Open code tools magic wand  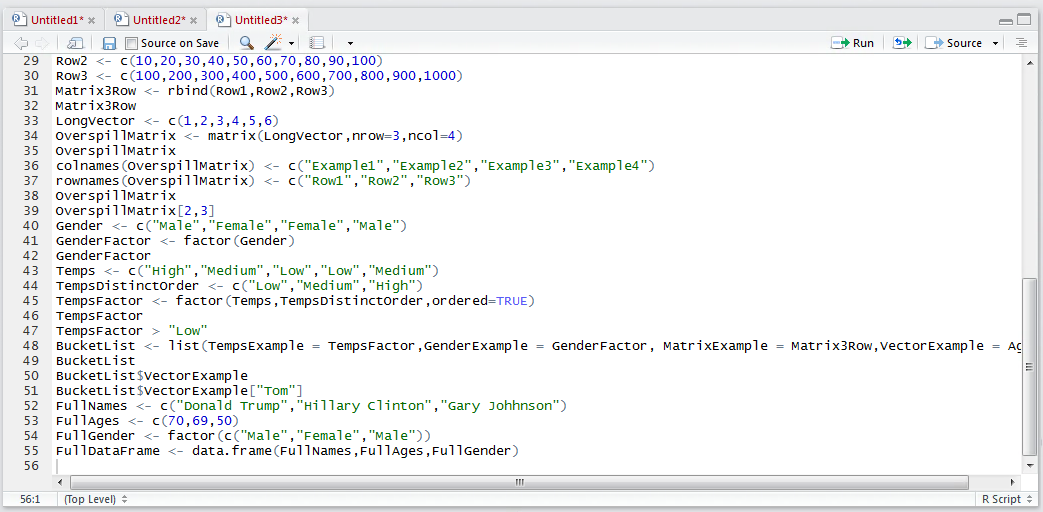[x=273, y=43]
